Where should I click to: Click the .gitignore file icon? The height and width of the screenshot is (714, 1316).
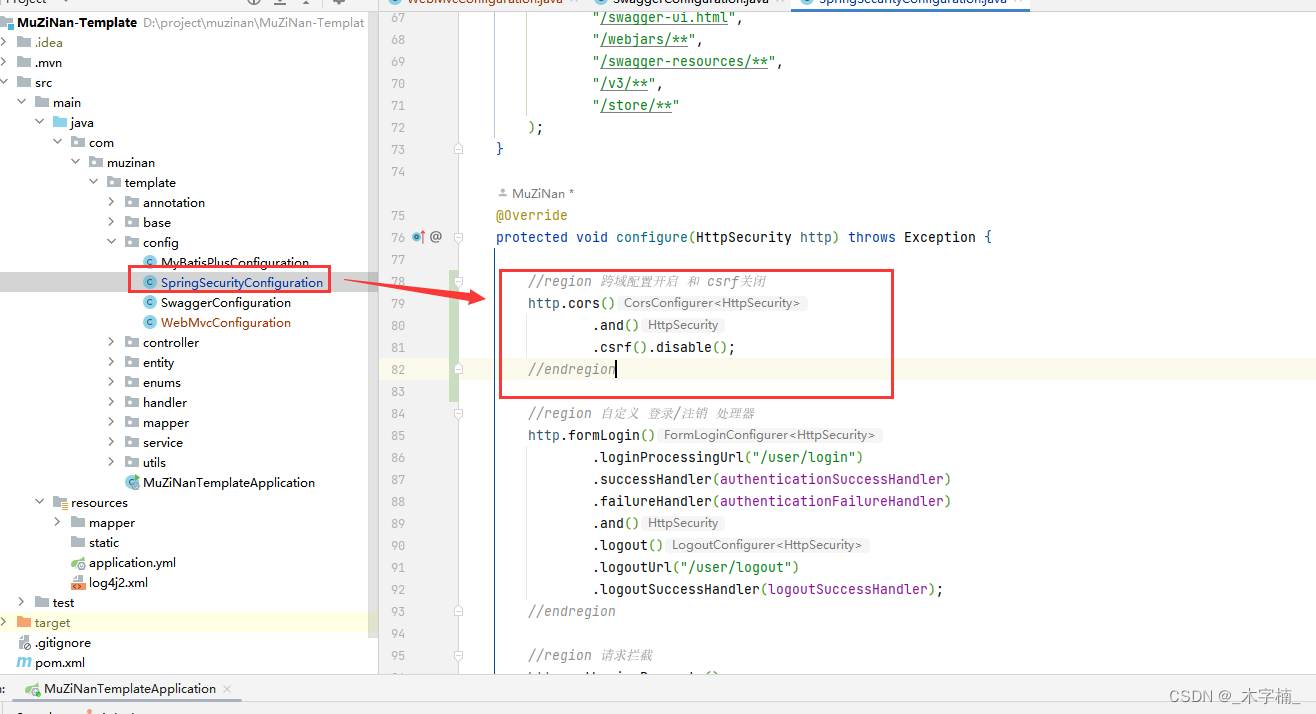24,642
